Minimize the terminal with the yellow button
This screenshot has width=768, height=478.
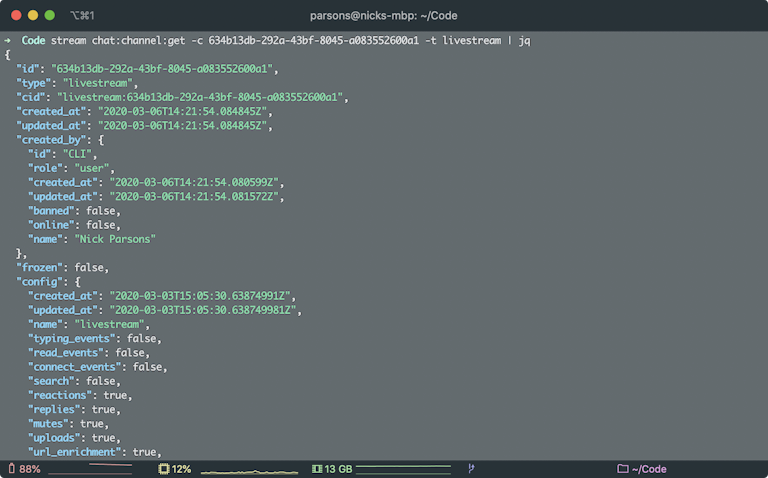coord(33,15)
